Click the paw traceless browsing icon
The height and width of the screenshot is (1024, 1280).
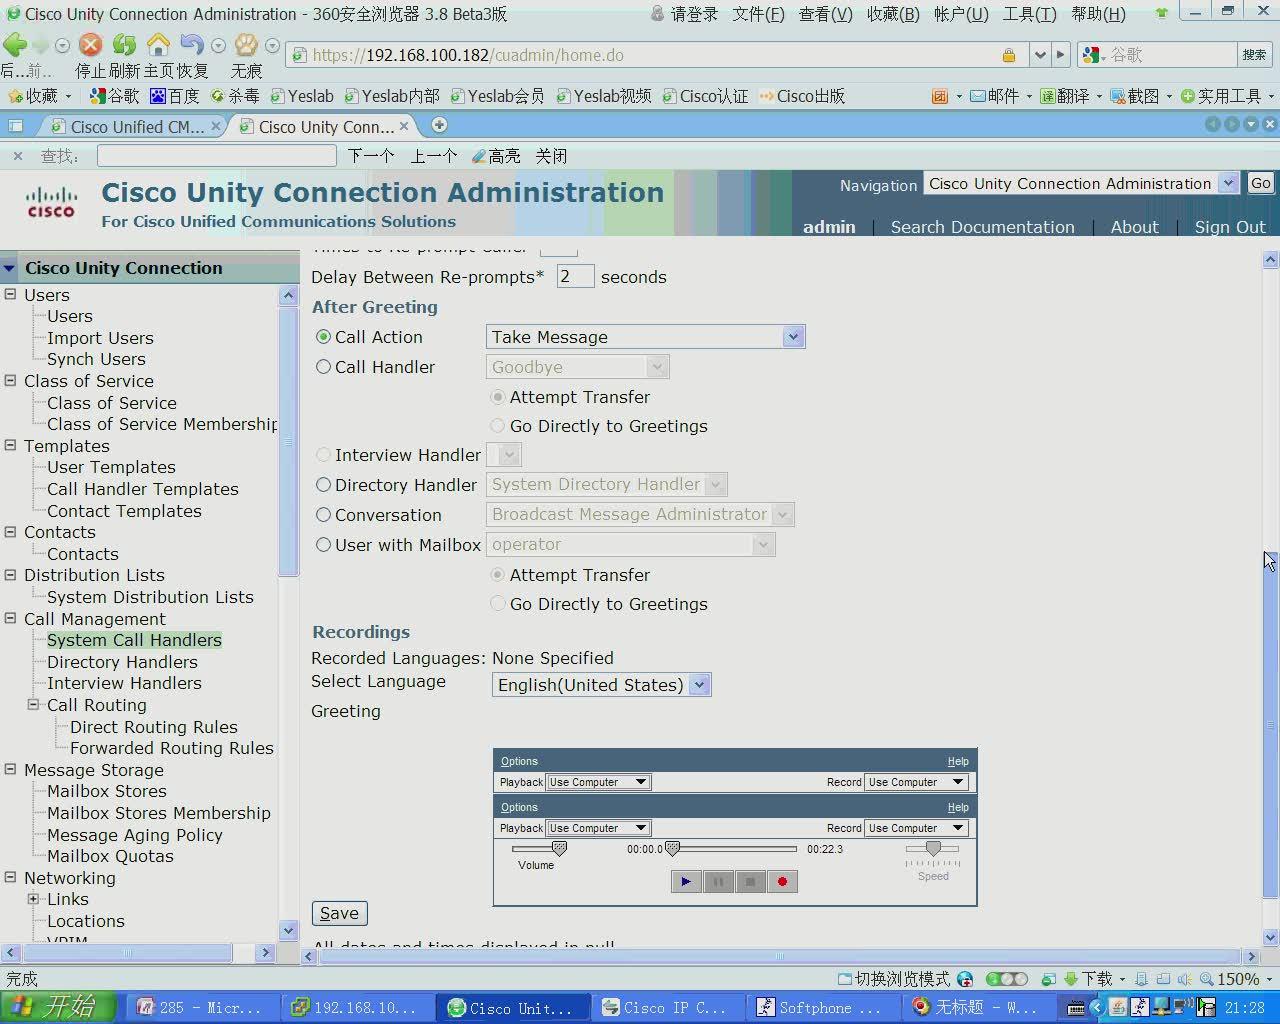(246, 45)
